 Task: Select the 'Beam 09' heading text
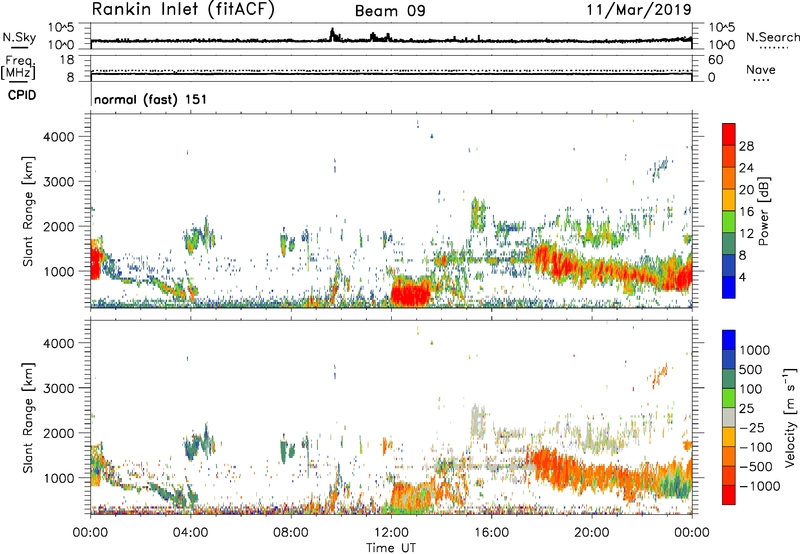[x=390, y=11]
